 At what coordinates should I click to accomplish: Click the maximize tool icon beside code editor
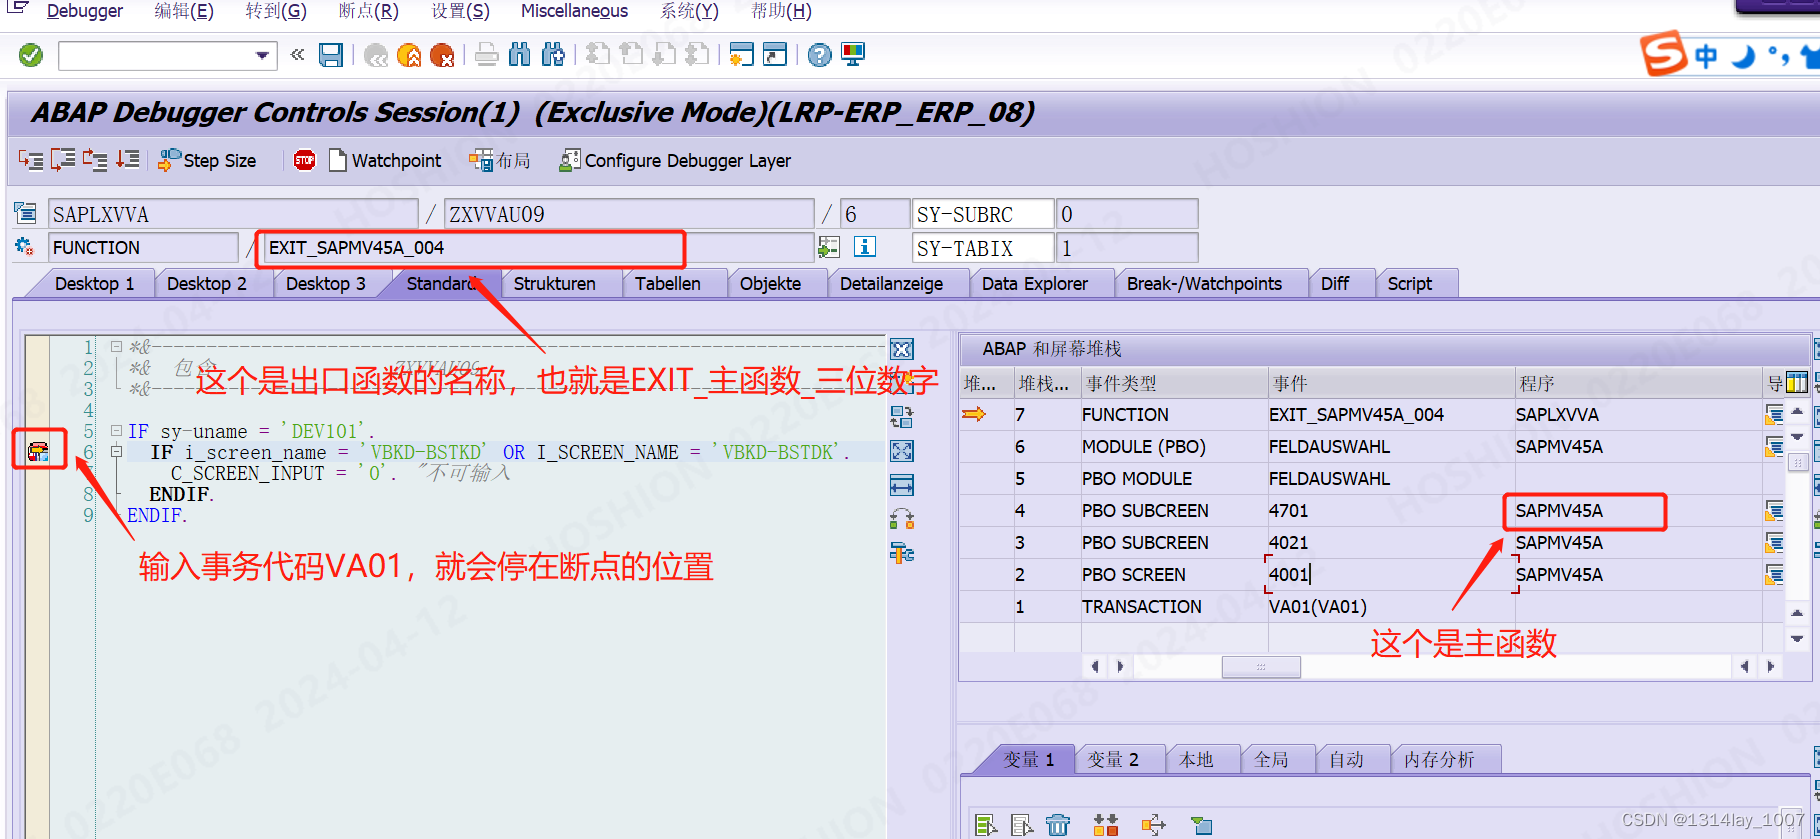tap(902, 452)
